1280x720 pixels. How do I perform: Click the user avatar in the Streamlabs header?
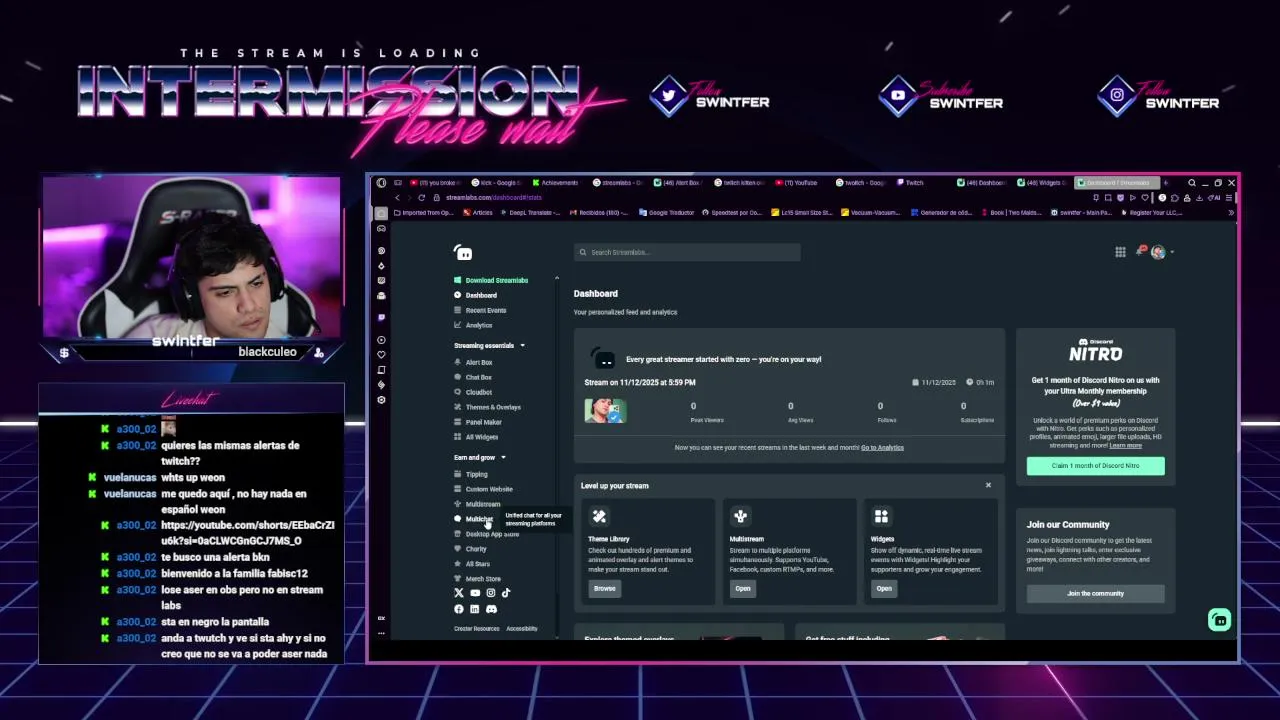click(x=1158, y=252)
